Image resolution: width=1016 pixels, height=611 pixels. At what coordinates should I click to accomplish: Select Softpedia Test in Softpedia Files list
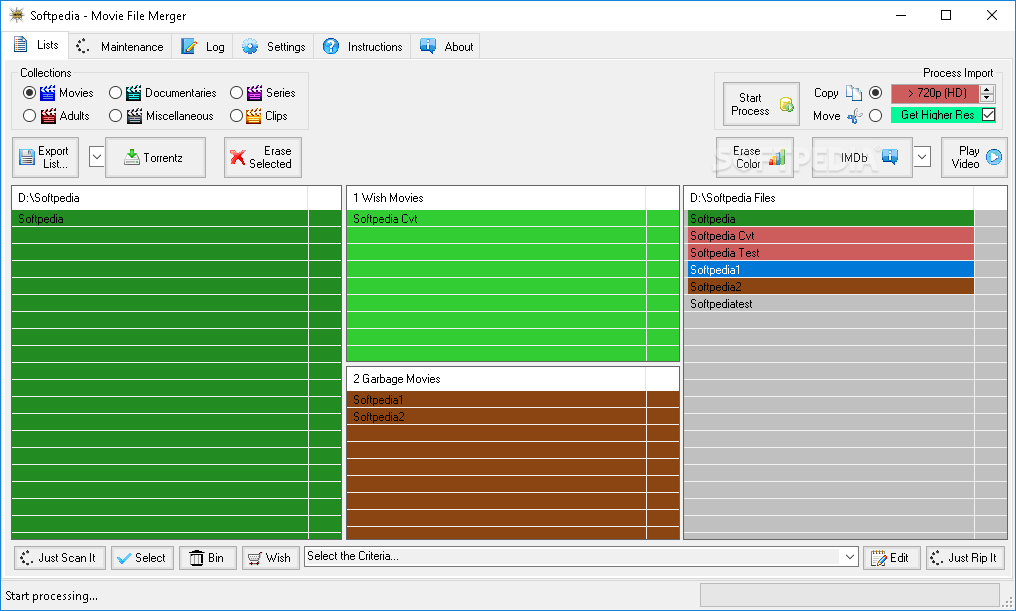(x=831, y=253)
